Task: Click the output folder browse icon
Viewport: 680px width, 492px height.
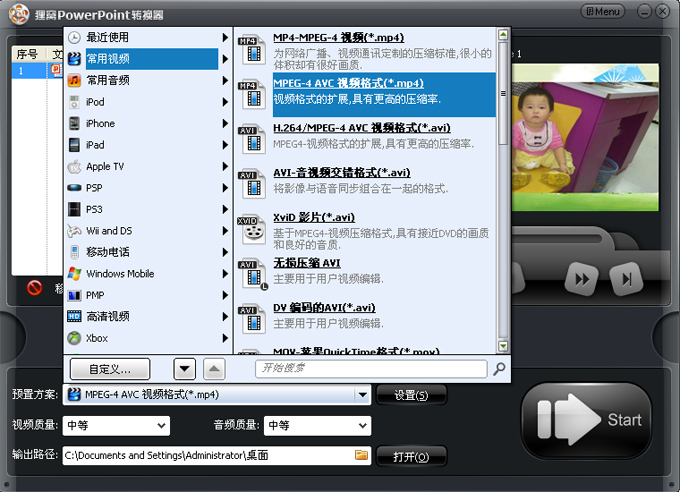Action: pyautogui.click(x=361, y=455)
